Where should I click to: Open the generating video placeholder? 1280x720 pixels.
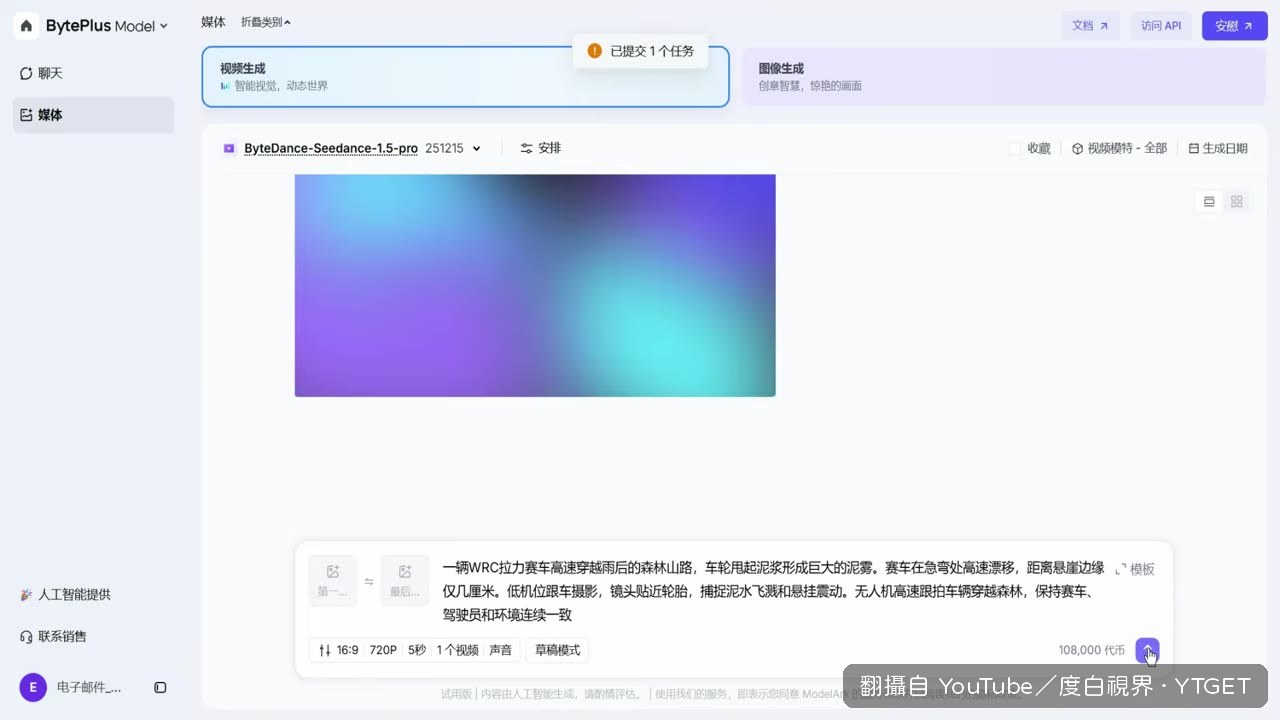[535, 285]
